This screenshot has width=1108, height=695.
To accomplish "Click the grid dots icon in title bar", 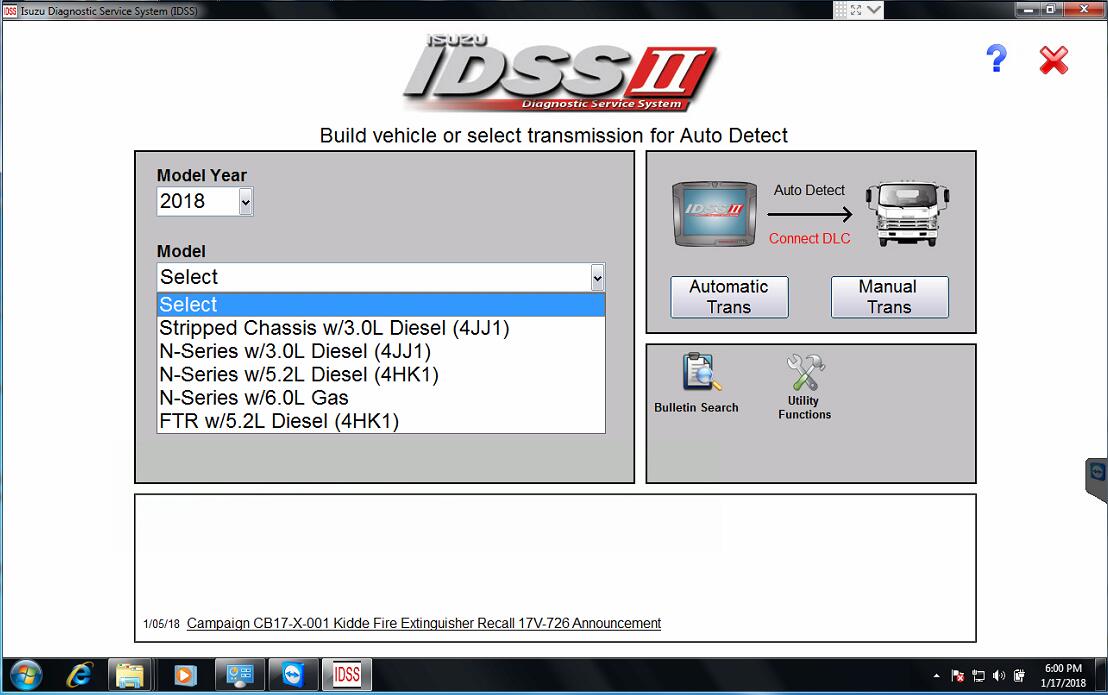I will (840, 10).
